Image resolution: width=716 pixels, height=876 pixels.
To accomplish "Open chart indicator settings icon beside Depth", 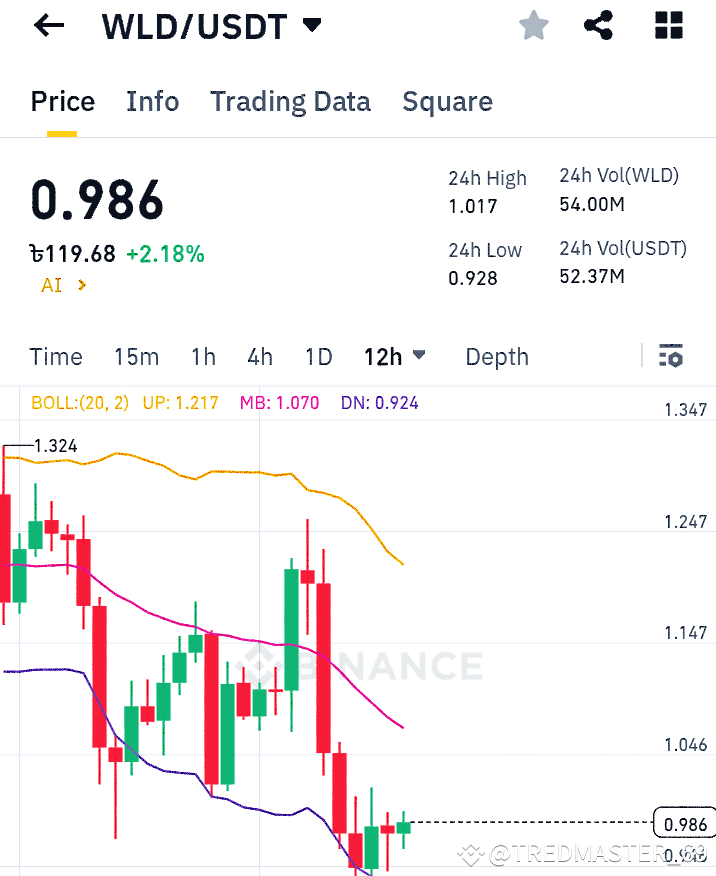I will pos(671,356).
